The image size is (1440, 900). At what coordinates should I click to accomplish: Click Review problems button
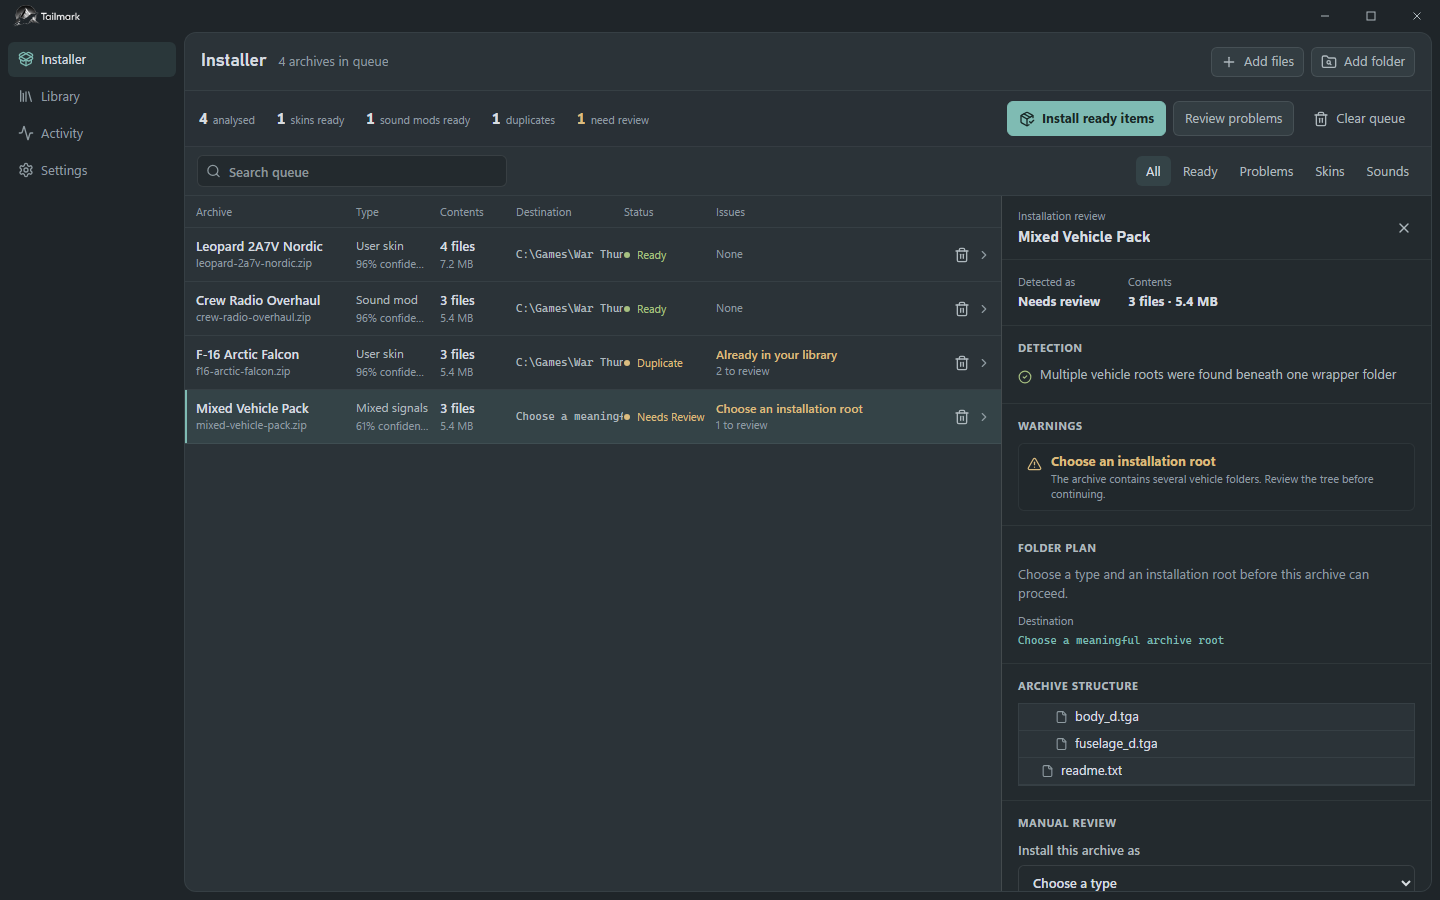(1233, 118)
